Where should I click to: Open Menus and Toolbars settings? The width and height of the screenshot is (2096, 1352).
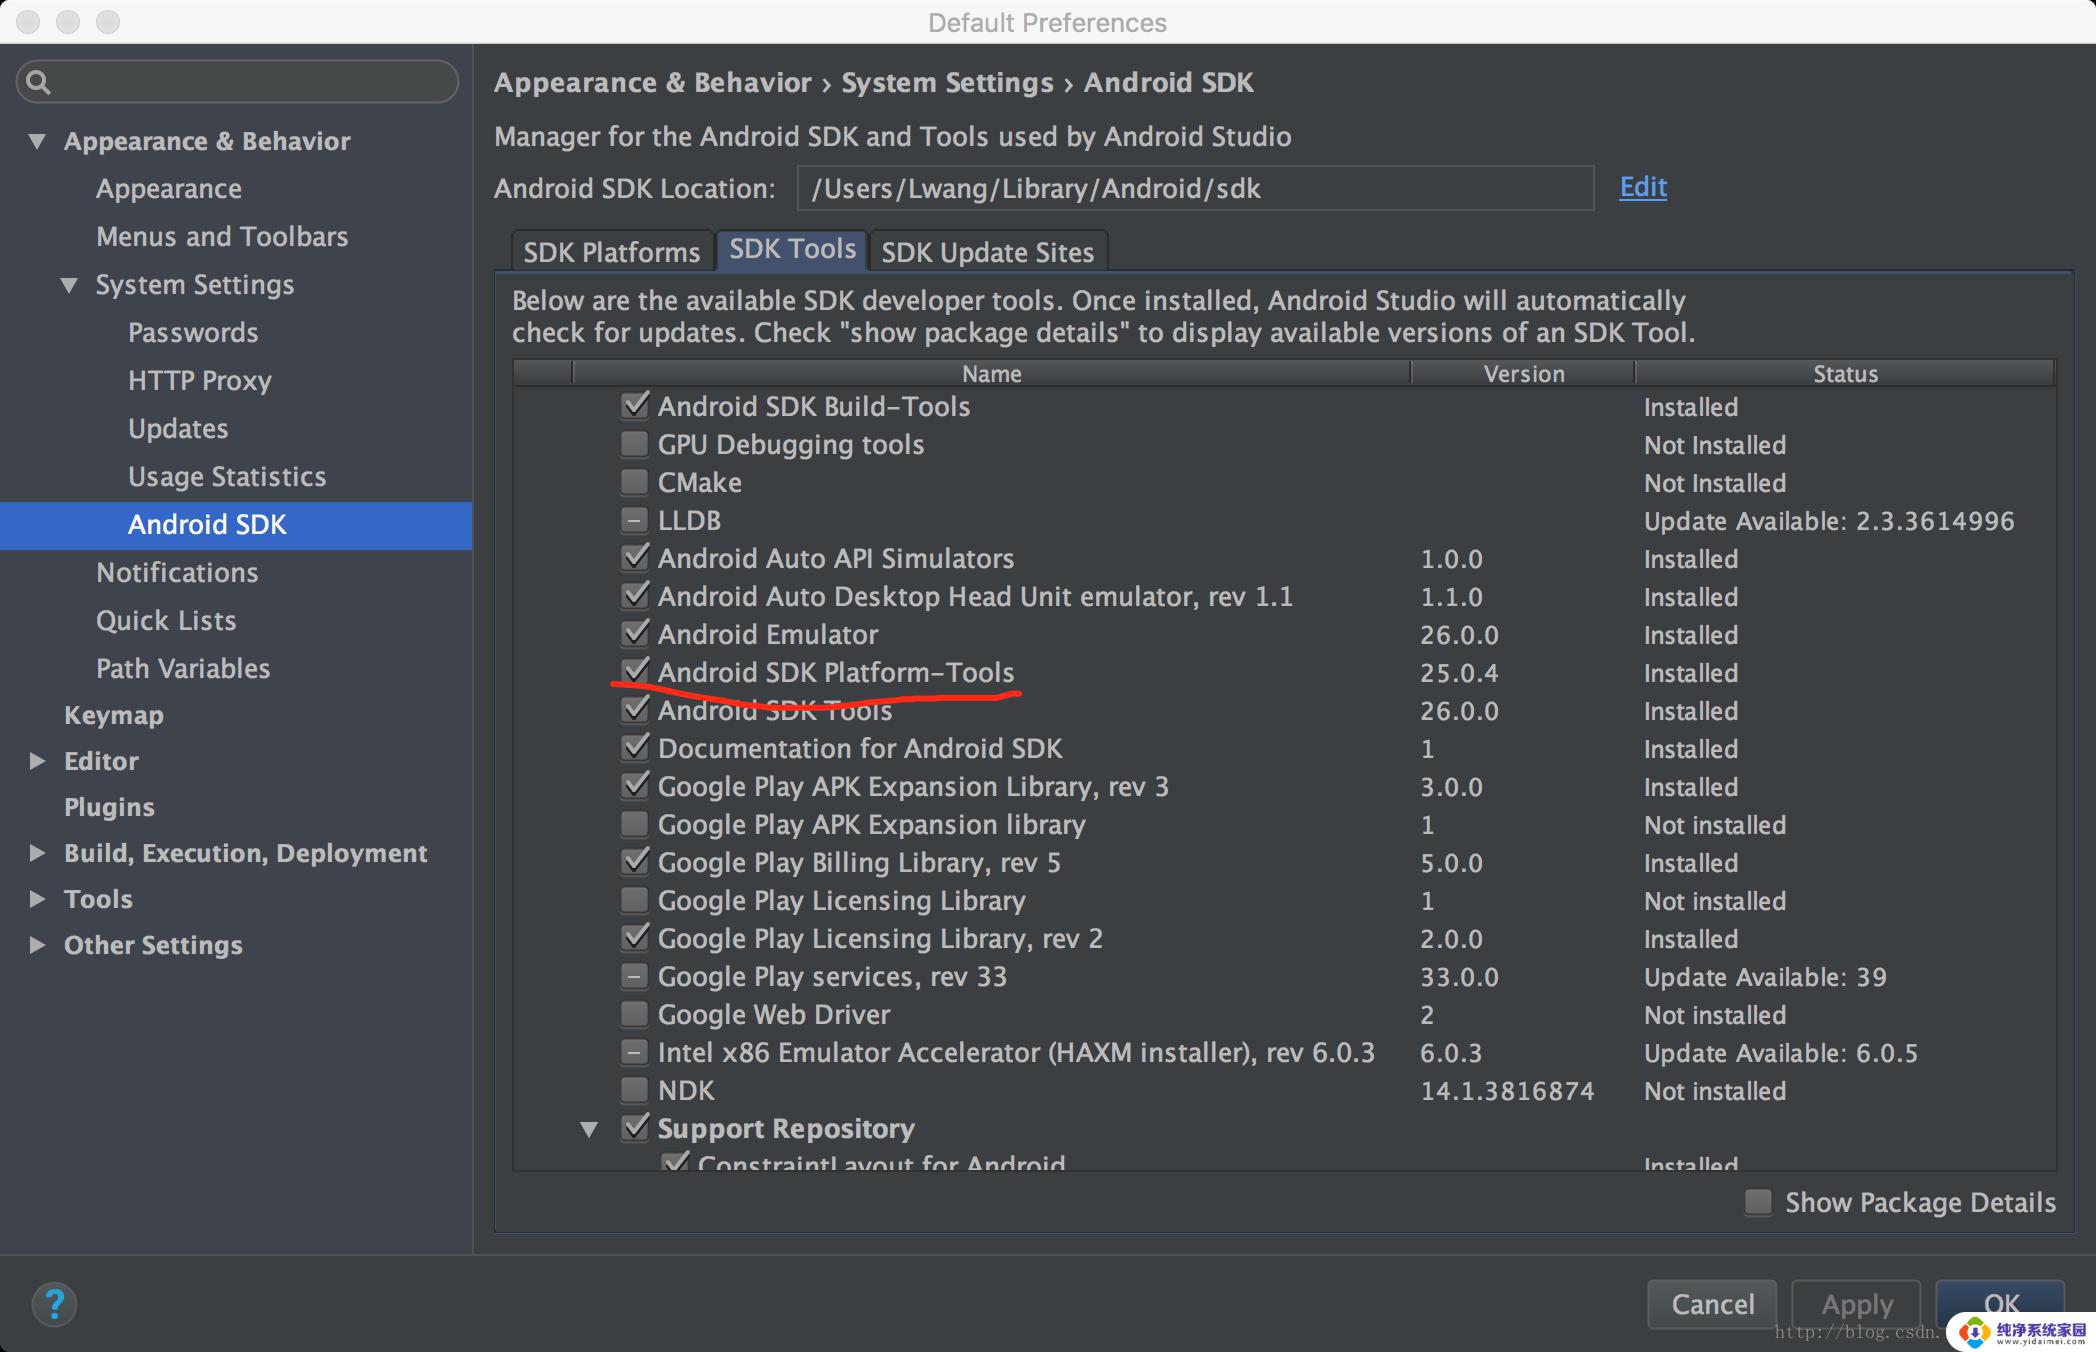click(x=222, y=237)
